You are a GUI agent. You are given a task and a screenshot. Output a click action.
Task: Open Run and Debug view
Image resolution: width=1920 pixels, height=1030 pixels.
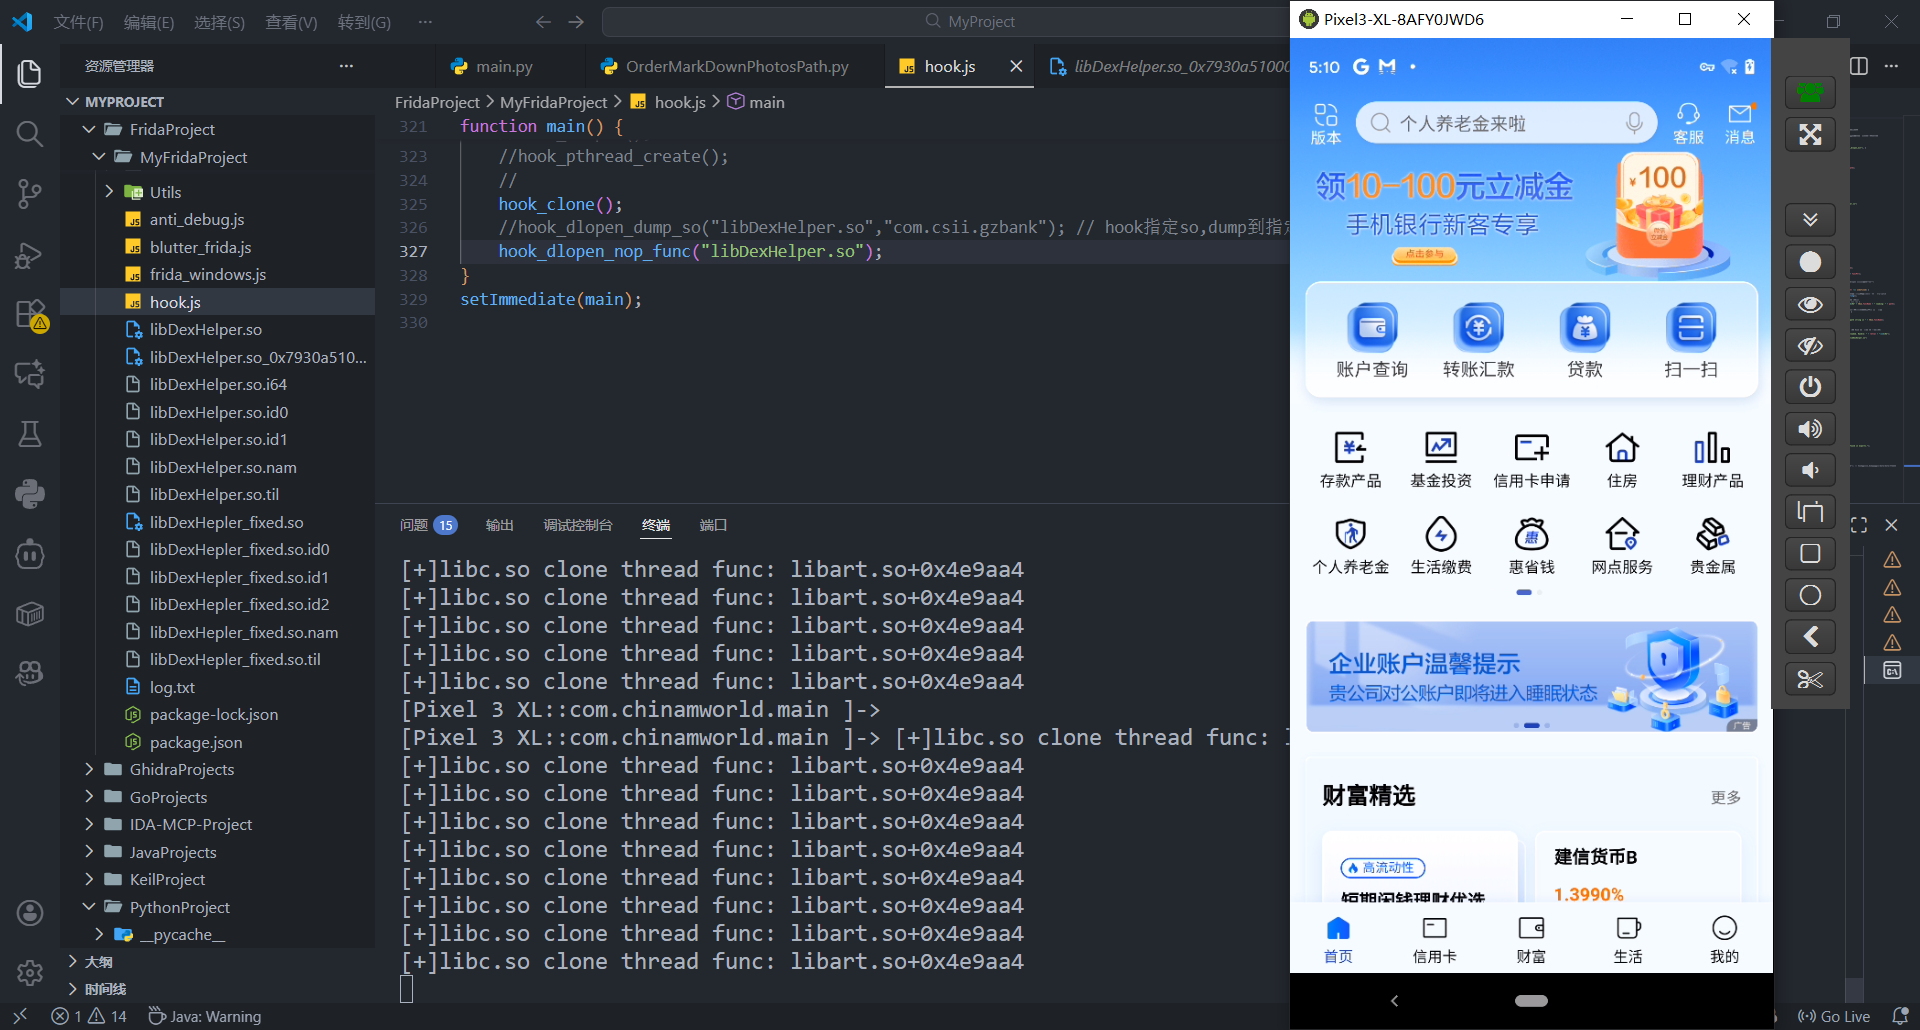pyautogui.click(x=30, y=255)
